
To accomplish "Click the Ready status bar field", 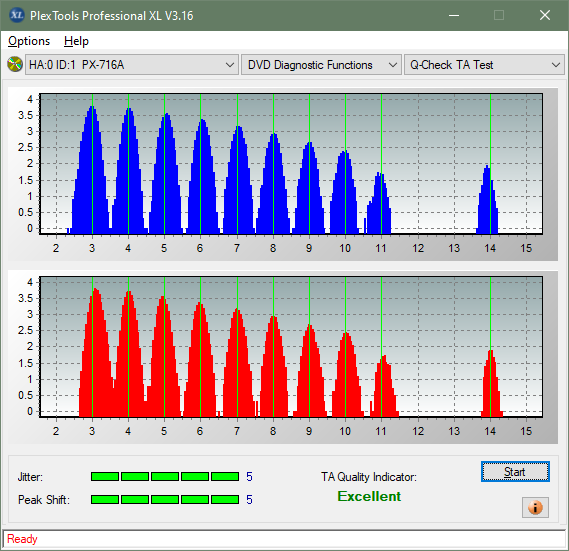I will (284, 539).
